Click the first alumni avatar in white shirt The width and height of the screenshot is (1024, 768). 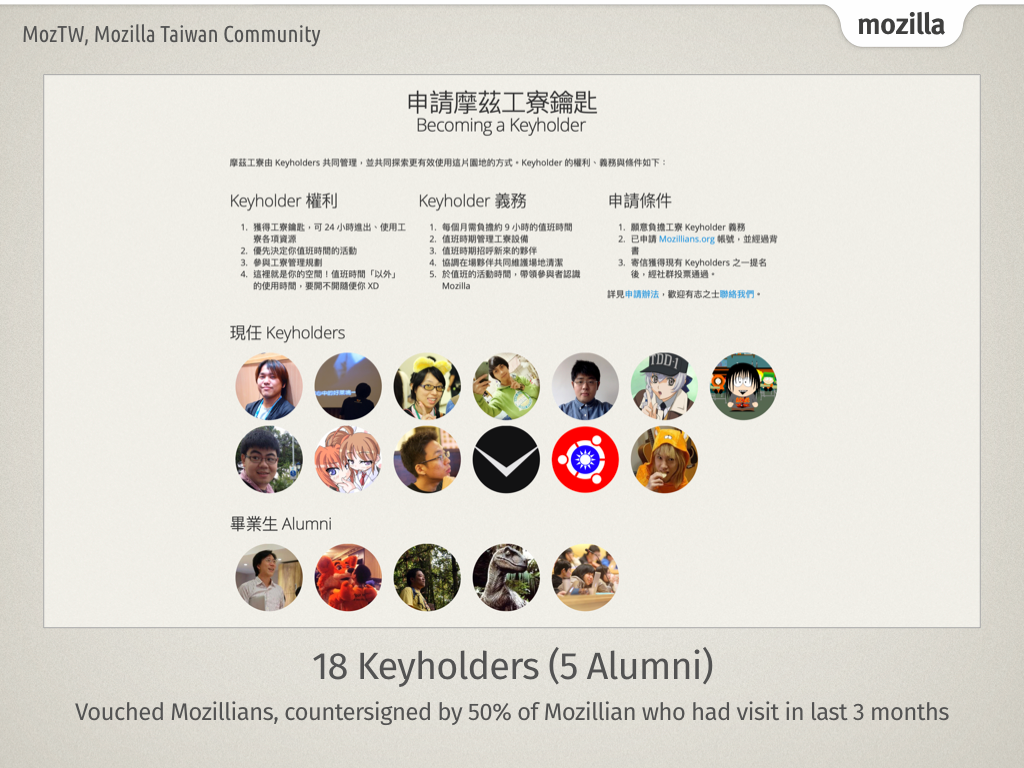(269, 577)
